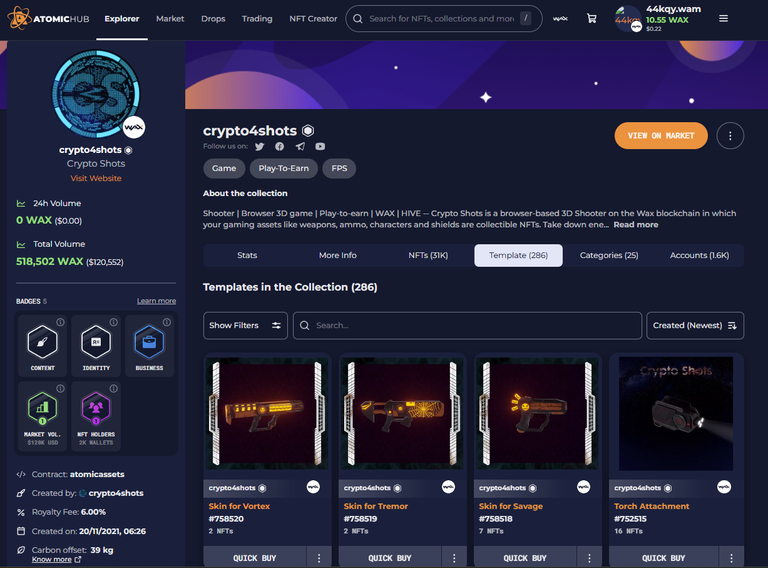Open the Torch Attachment thumbnail
This screenshot has width=768, height=568.
pyautogui.click(x=676, y=414)
